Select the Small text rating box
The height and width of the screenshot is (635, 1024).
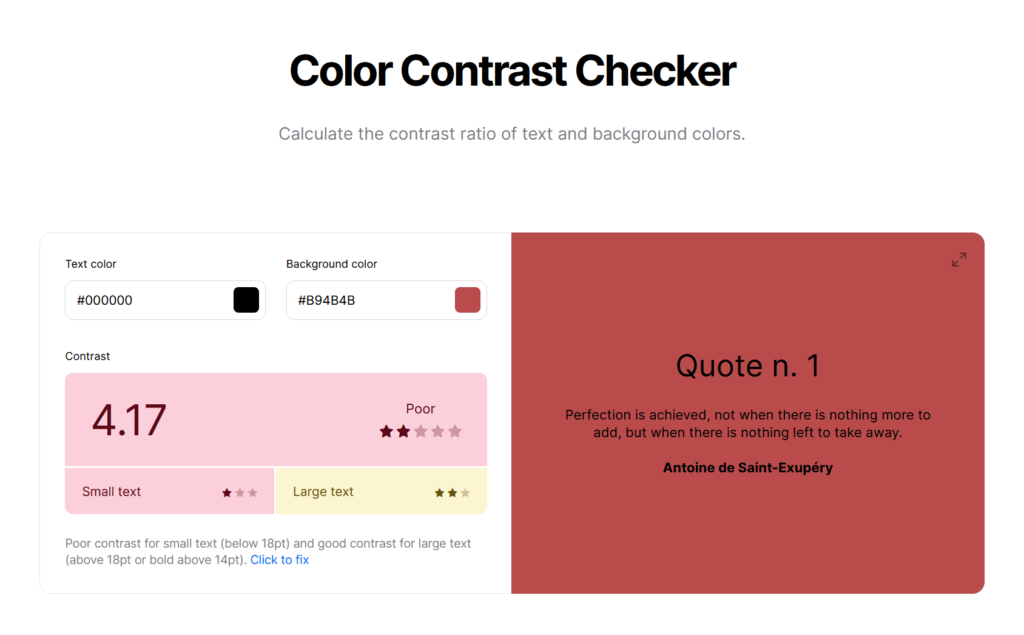point(169,491)
